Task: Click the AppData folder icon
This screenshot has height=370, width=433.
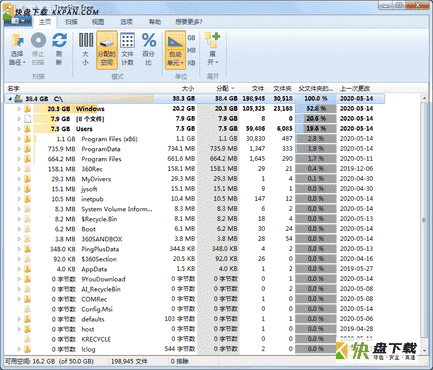Action: [27, 269]
